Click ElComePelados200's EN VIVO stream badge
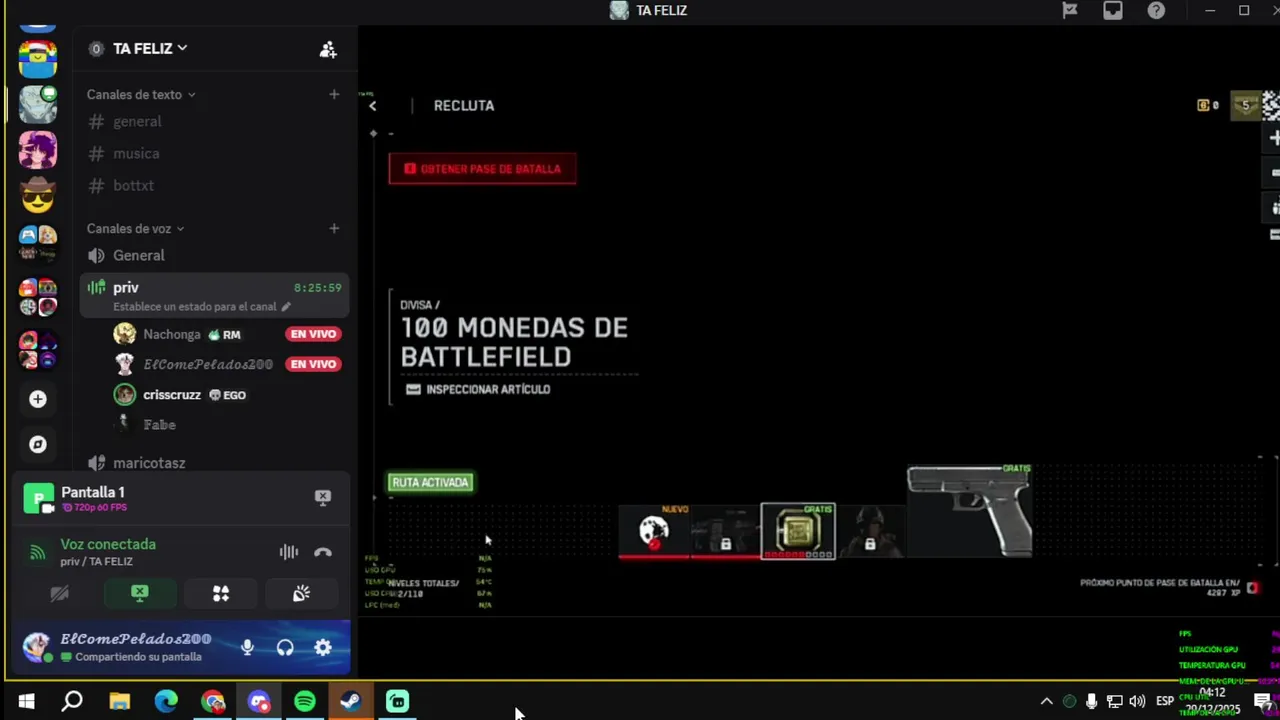 (314, 364)
